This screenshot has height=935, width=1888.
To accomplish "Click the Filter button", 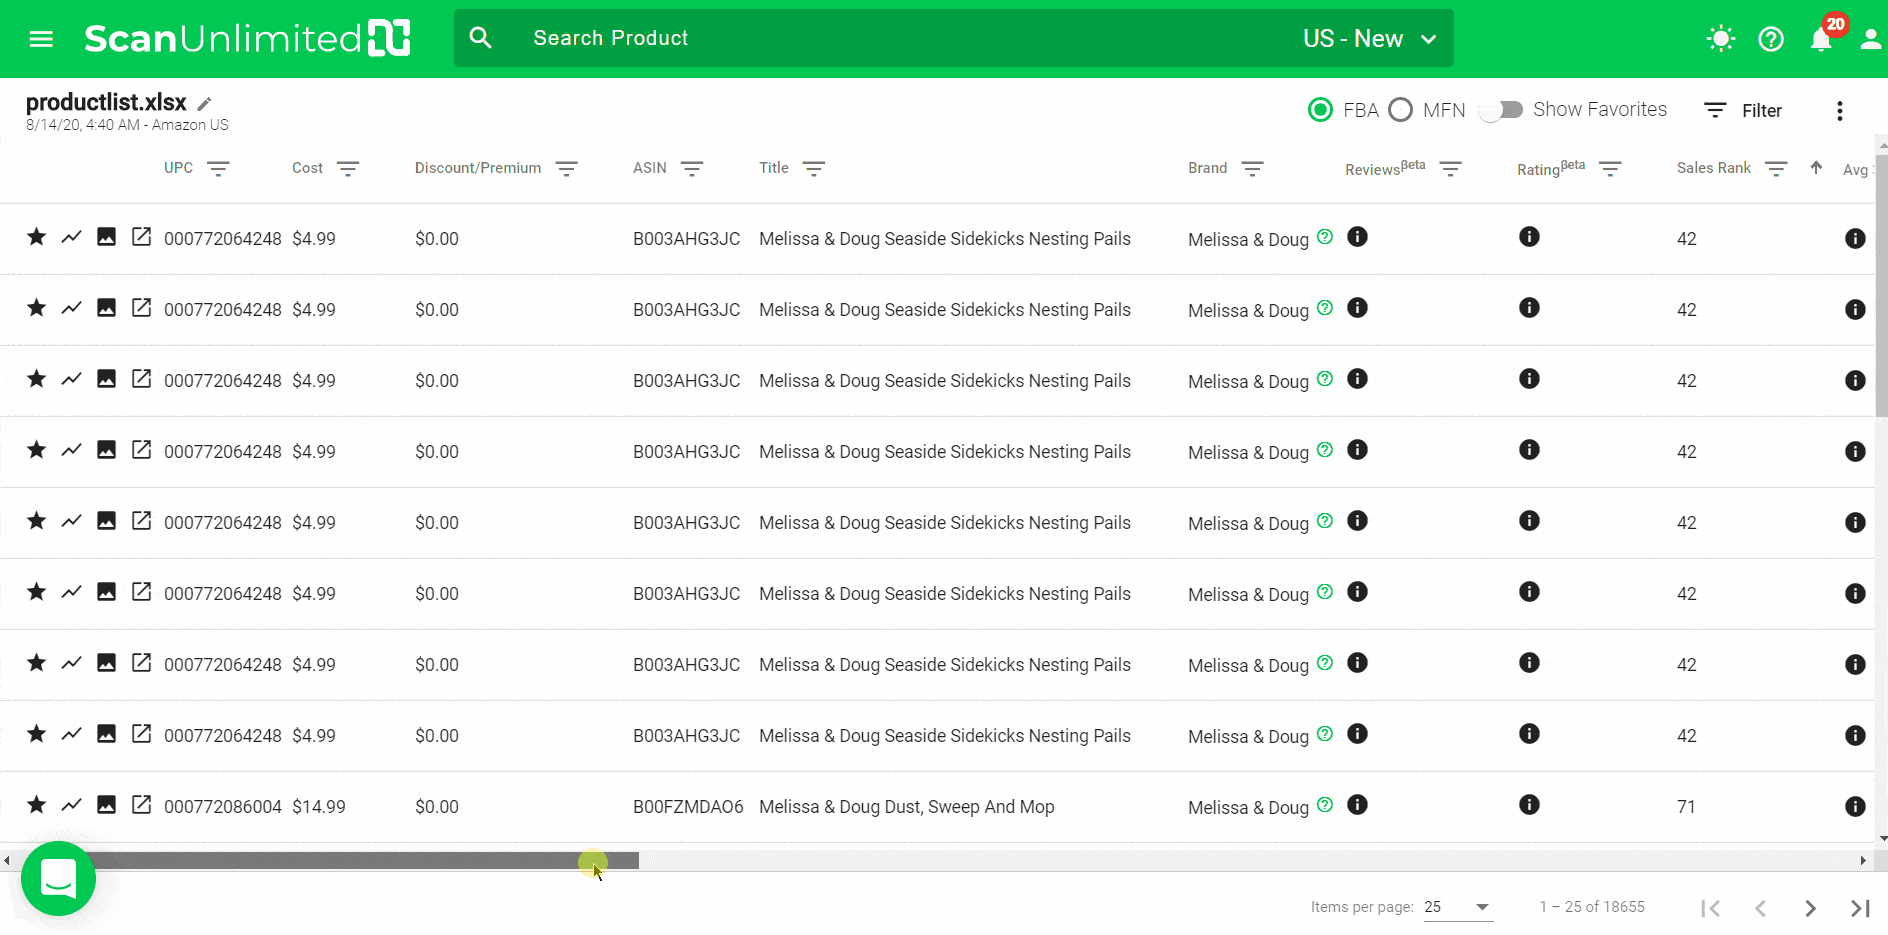I will tap(1743, 111).
